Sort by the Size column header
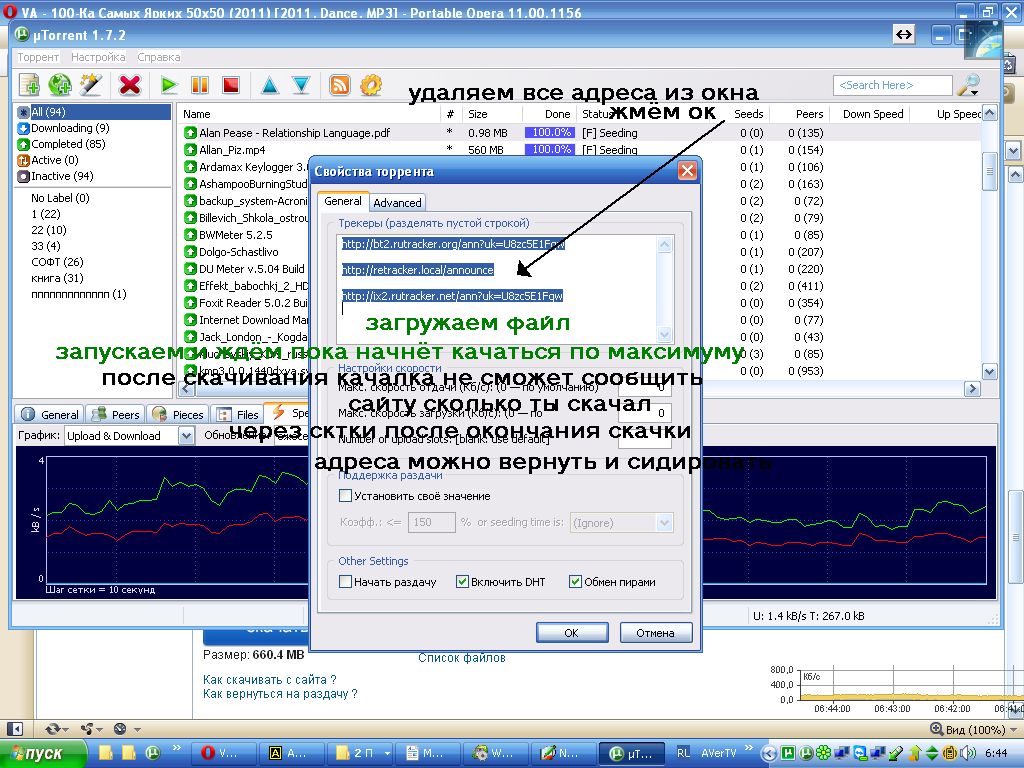 (493, 114)
